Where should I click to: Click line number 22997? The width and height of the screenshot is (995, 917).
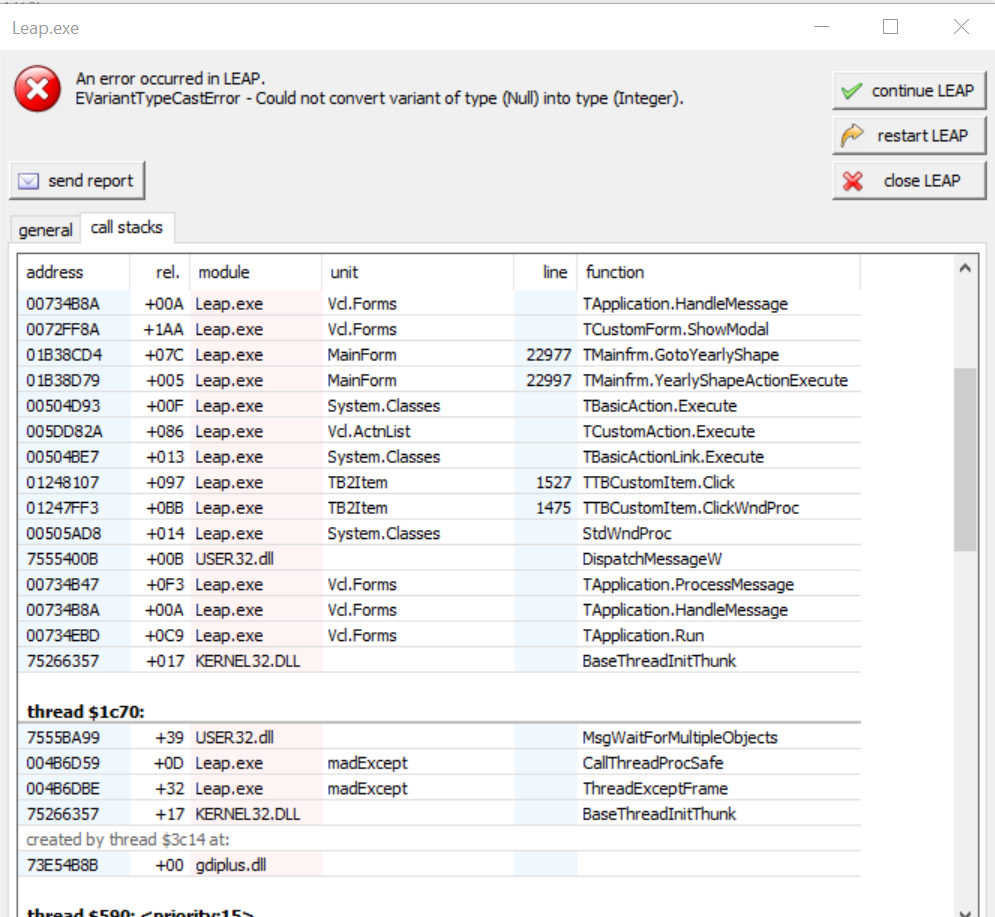click(548, 380)
